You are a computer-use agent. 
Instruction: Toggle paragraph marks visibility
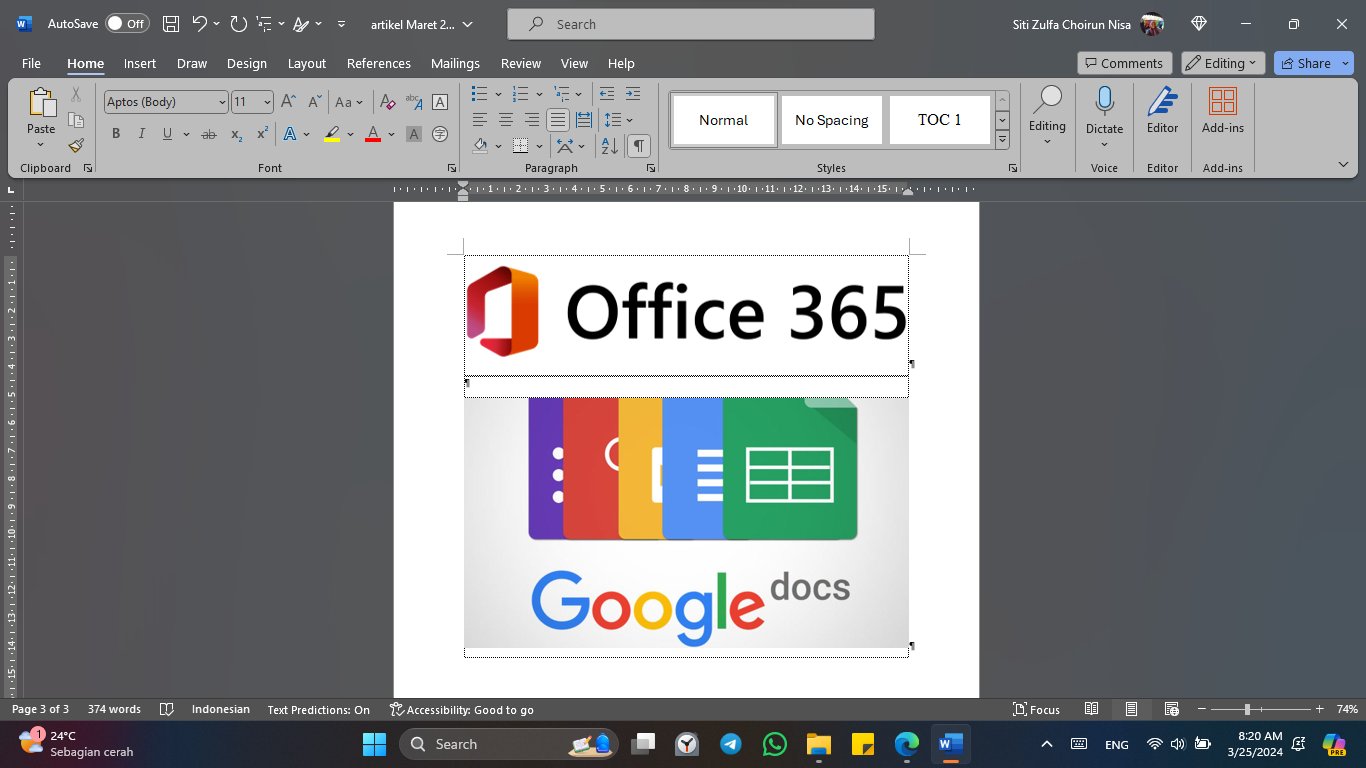[x=637, y=145]
